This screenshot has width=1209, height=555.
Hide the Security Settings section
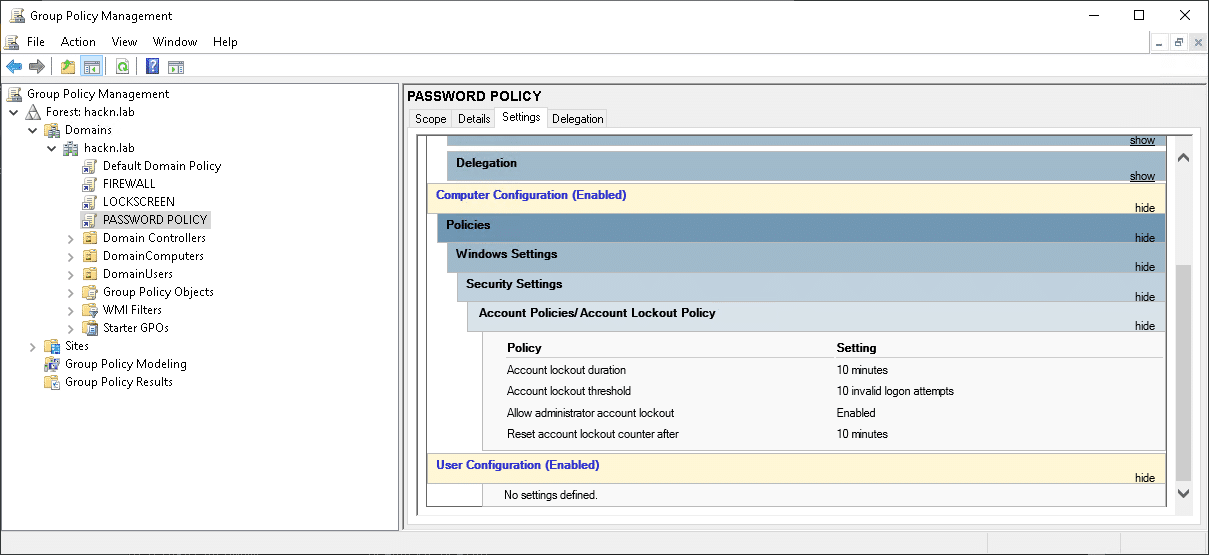point(1145,297)
